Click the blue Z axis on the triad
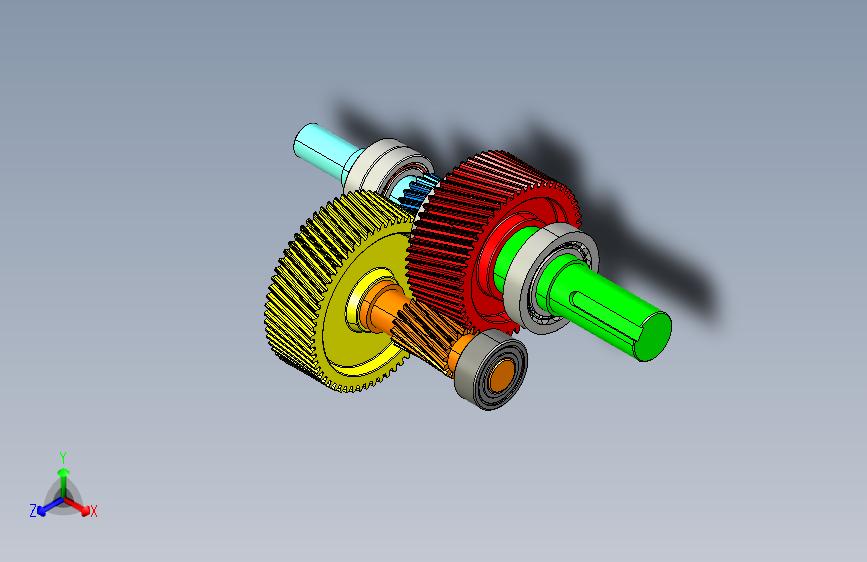Image resolution: width=867 pixels, height=562 pixels. (x=50, y=507)
